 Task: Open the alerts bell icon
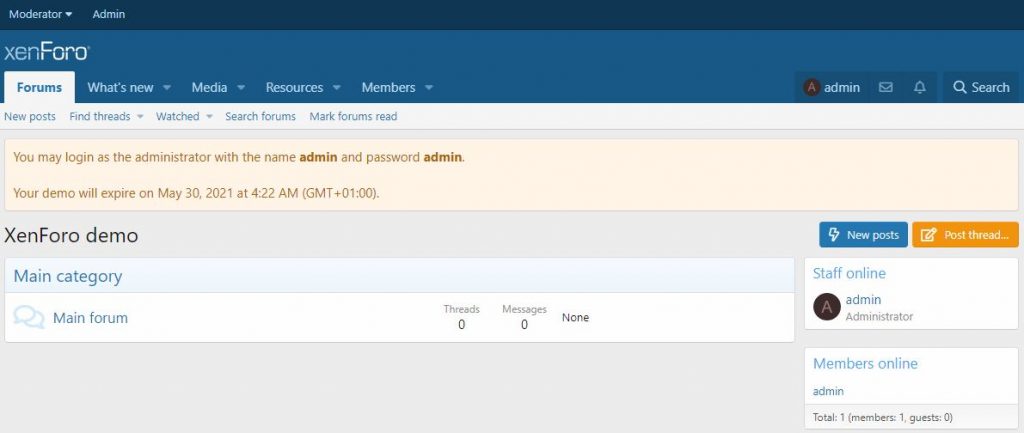point(920,87)
